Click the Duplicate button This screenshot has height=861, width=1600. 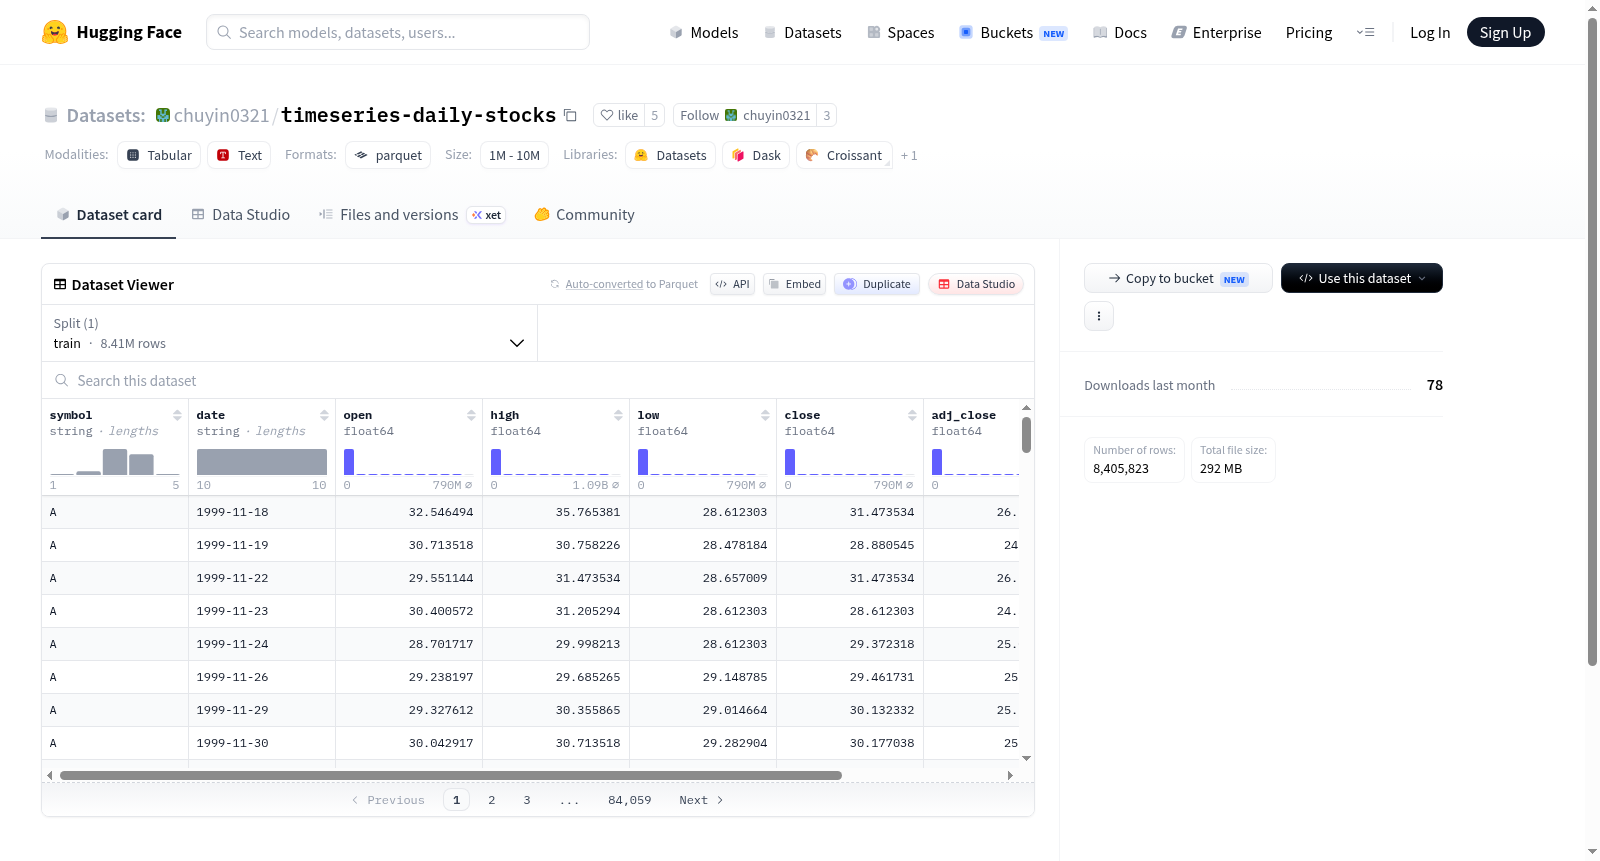point(877,284)
